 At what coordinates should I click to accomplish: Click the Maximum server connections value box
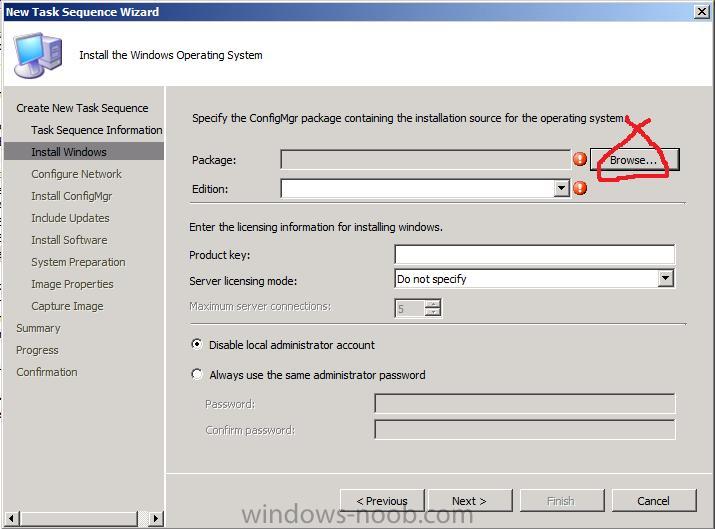pyautogui.click(x=409, y=308)
